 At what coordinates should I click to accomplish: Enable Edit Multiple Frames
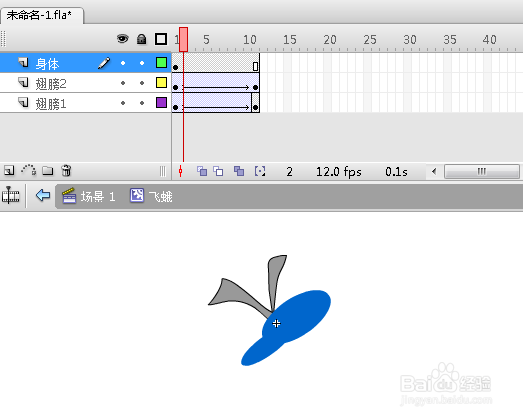pos(239,171)
